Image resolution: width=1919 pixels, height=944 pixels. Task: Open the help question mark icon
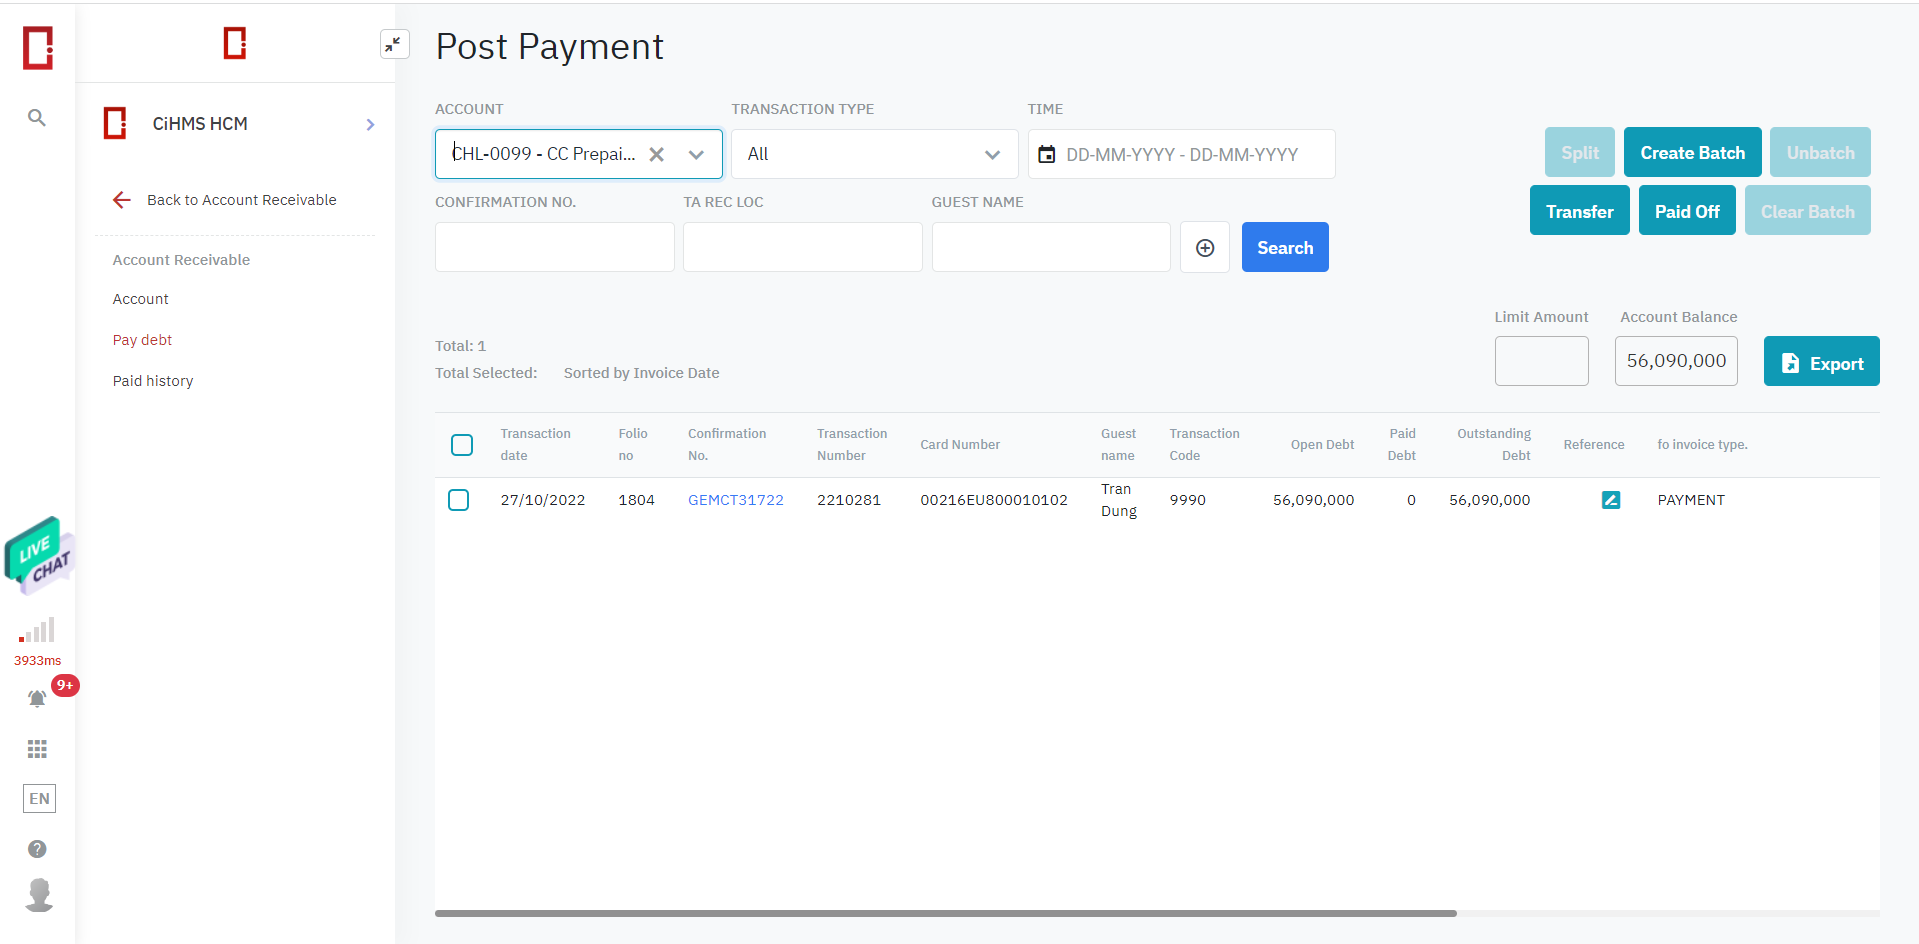click(37, 849)
